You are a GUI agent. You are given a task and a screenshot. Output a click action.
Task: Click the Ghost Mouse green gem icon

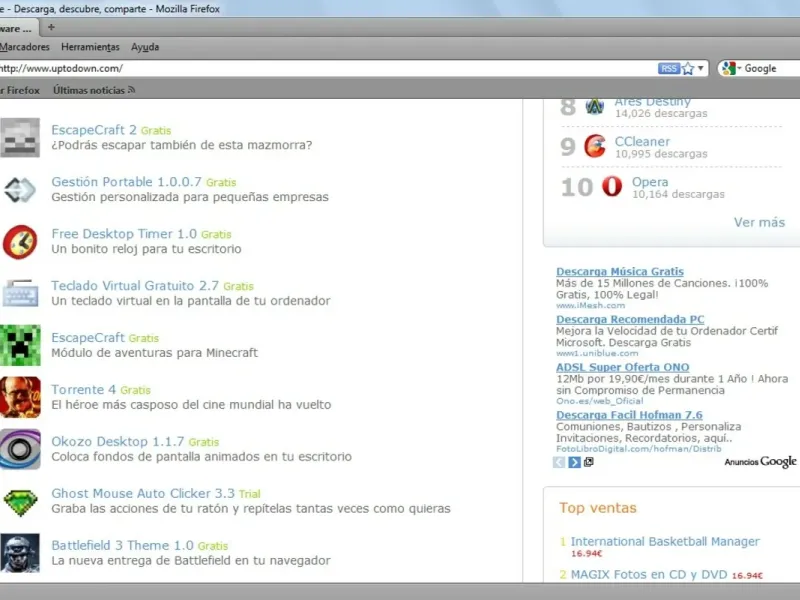coord(20,502)
